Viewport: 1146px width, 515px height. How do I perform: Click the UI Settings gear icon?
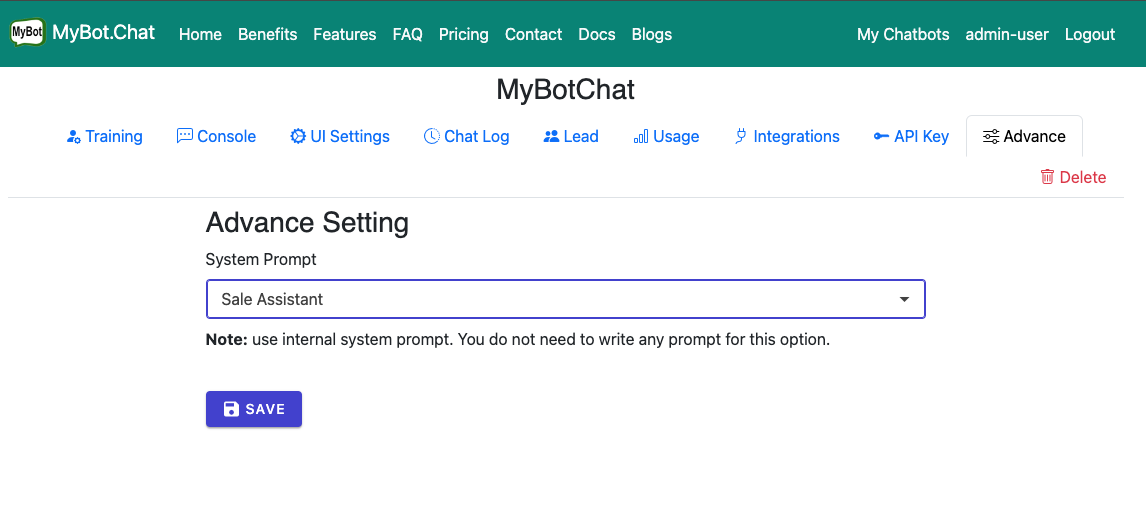(298, 136)
